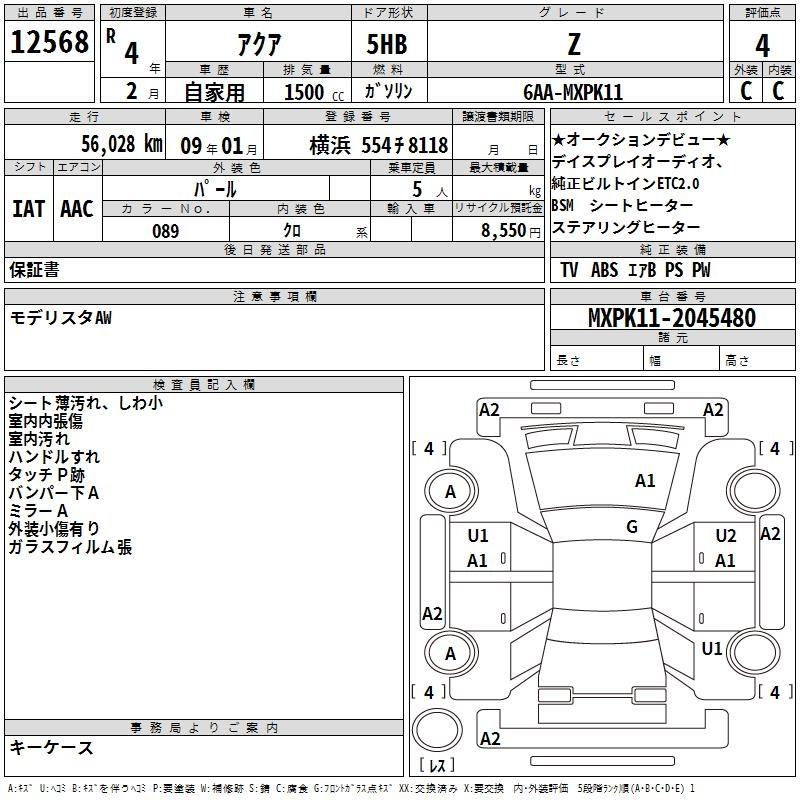The image size is (800, 800).
Task: Select the spare tire circle above レス
Action: [438, 730]
